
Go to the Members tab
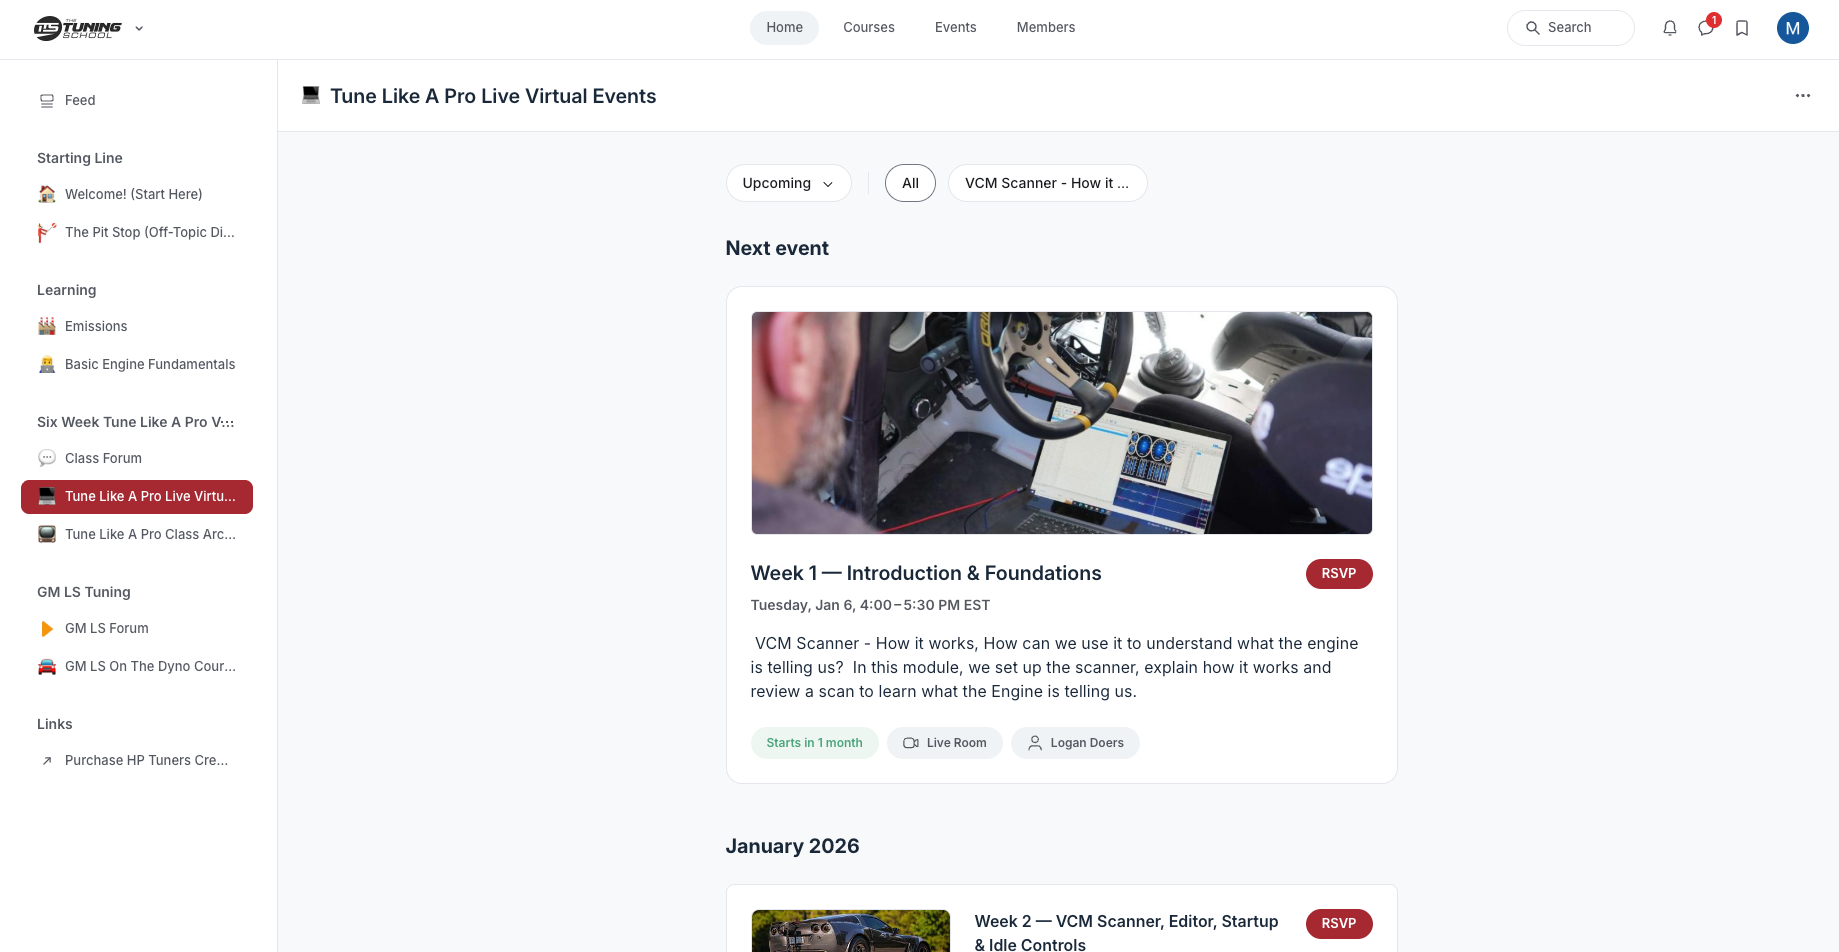tap(1045, 28)
